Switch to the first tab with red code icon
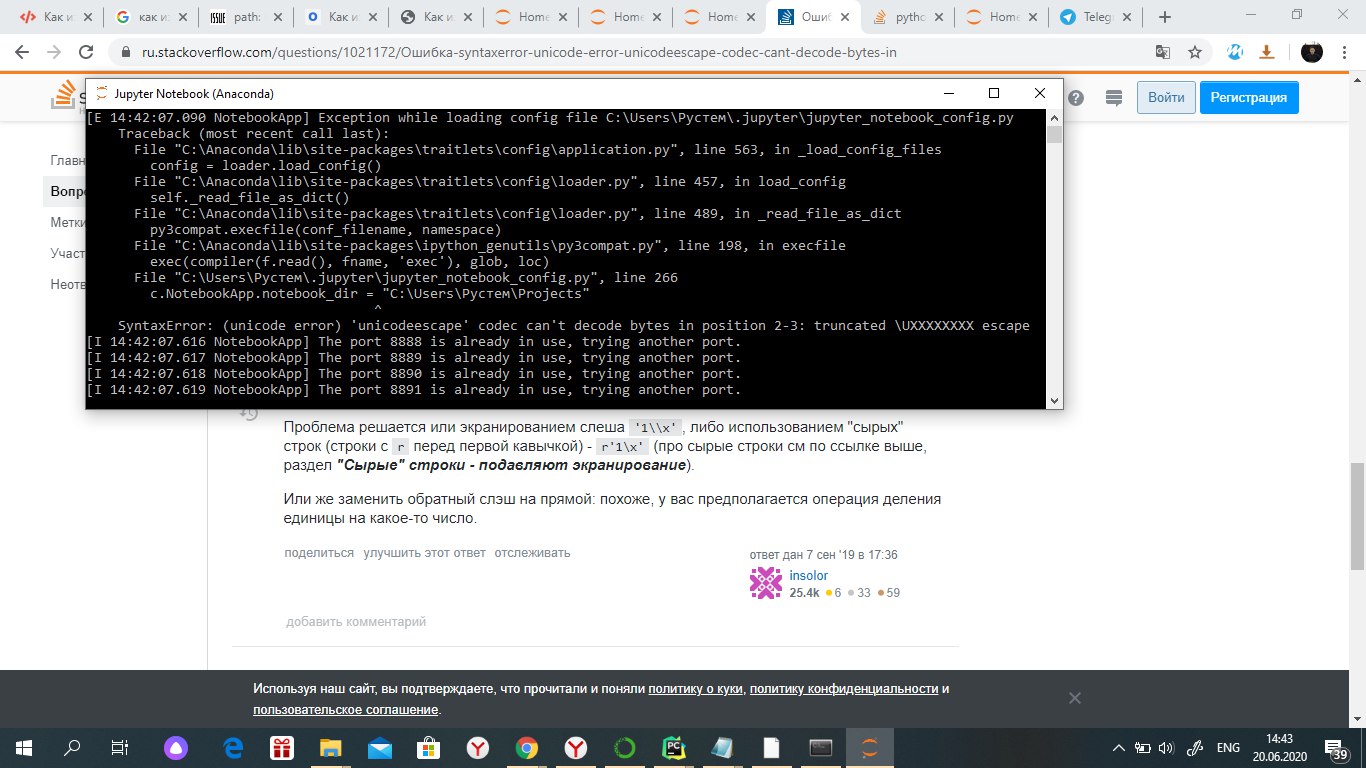 (x=57, y=17)
